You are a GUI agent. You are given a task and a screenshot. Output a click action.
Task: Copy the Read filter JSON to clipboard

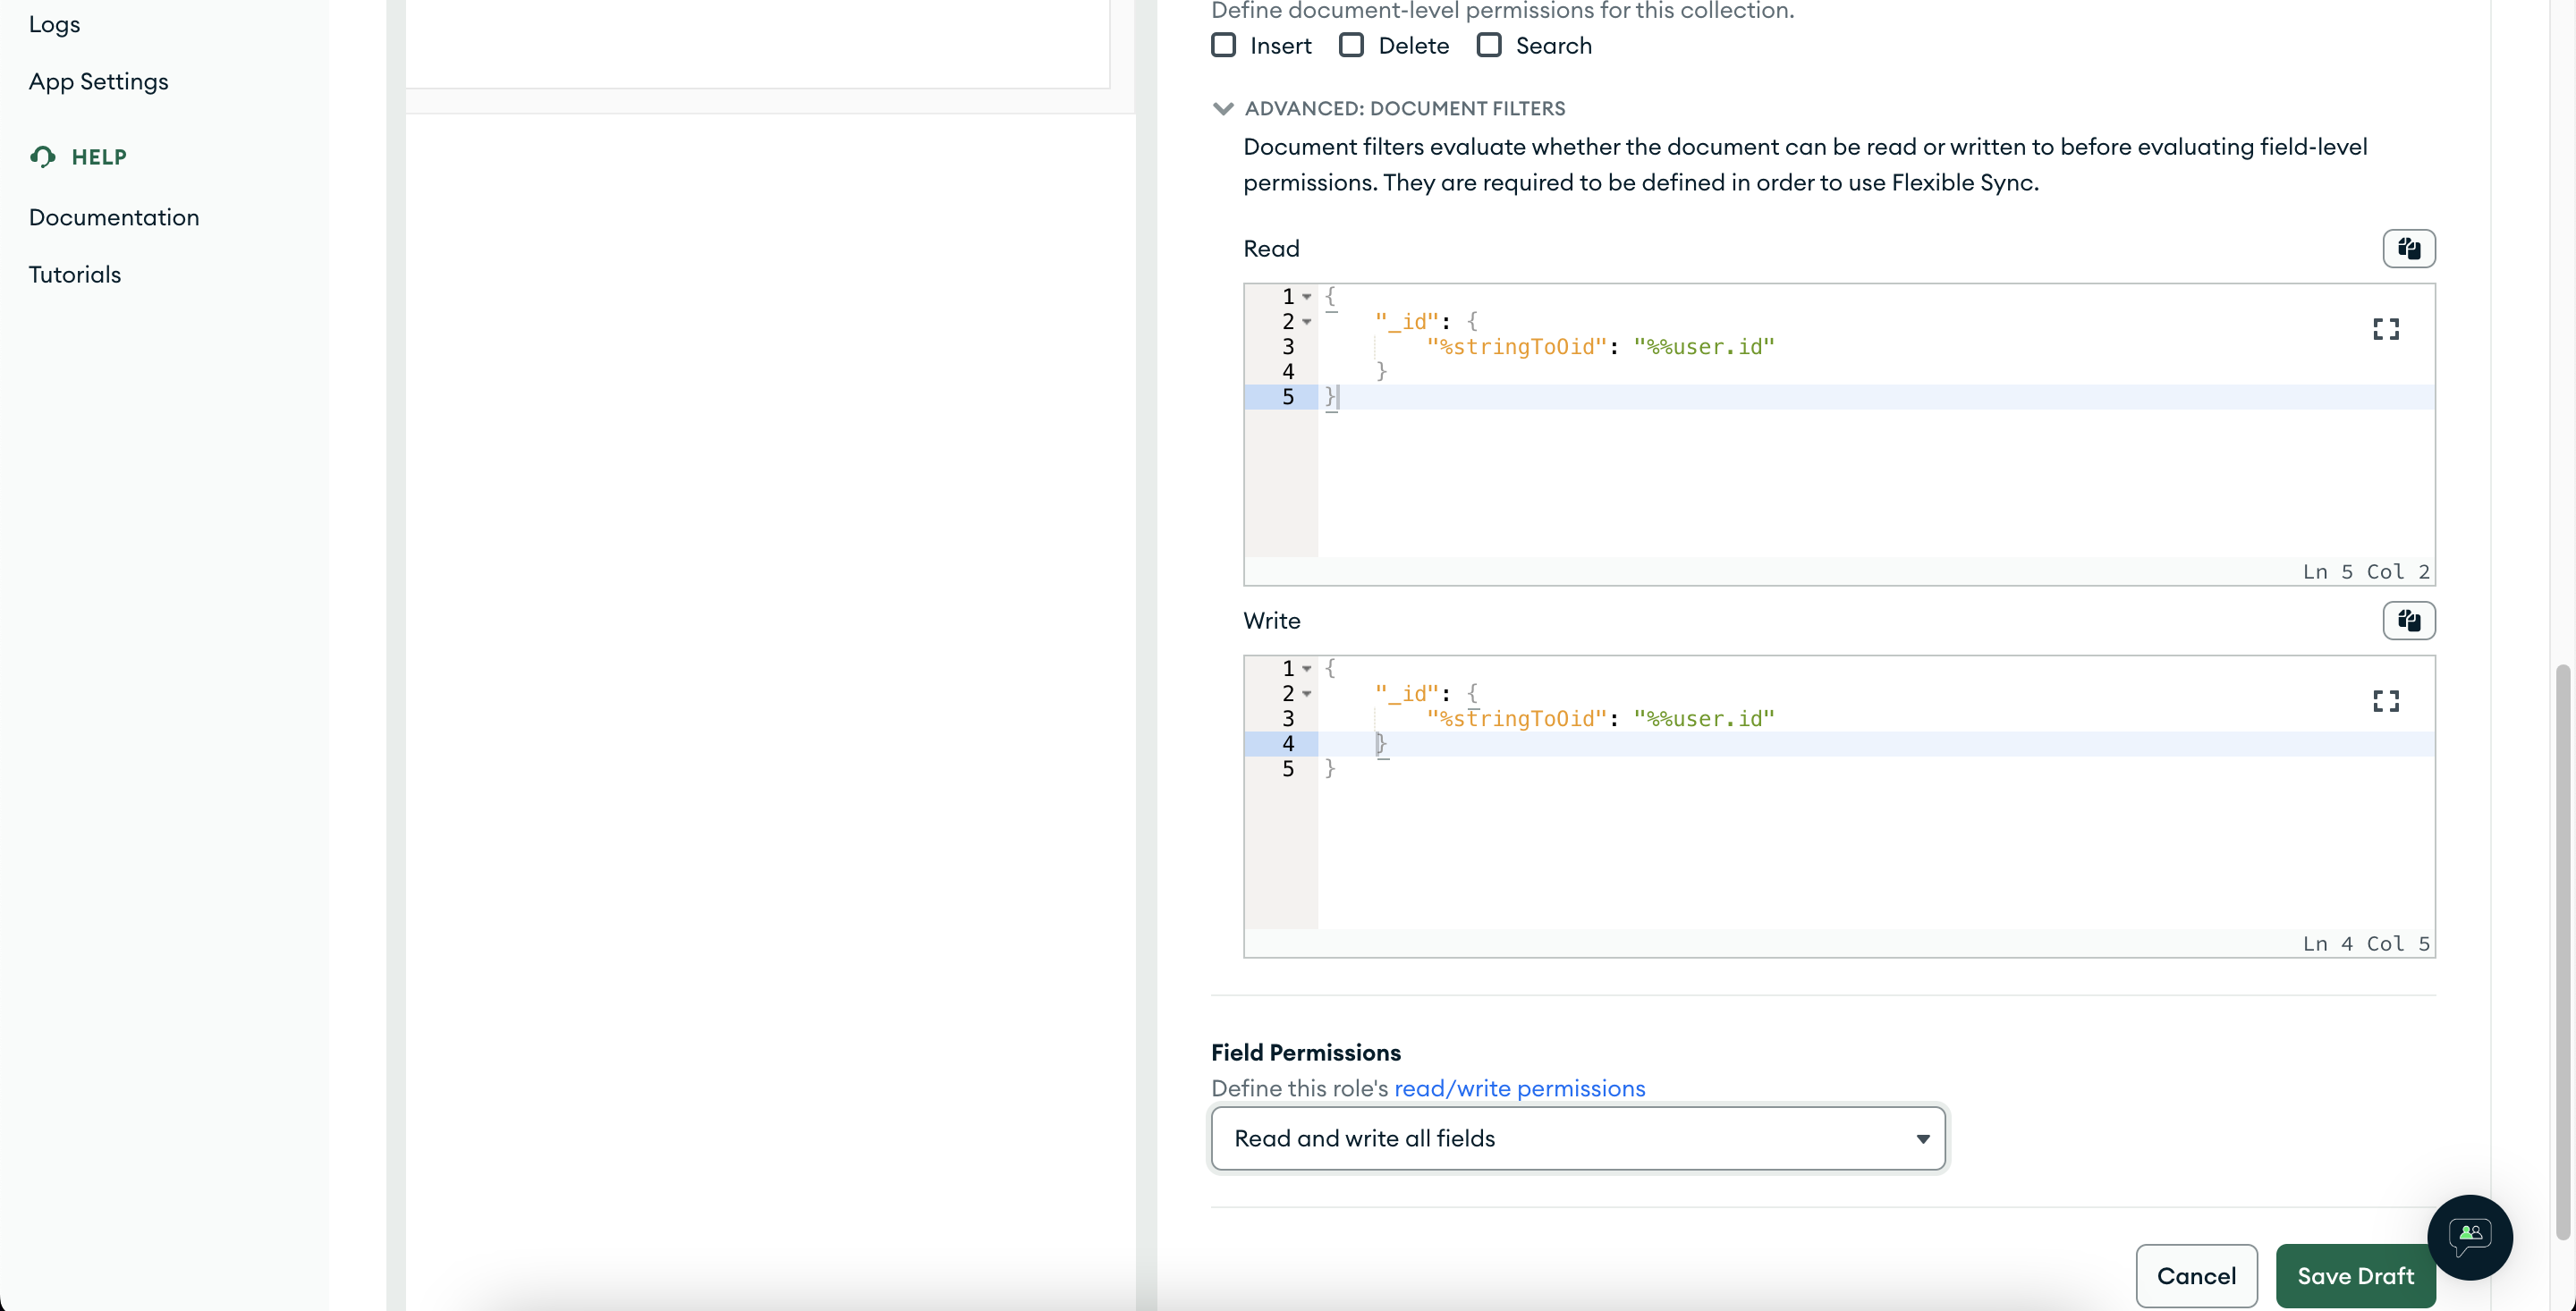[x=2408, y=248]
